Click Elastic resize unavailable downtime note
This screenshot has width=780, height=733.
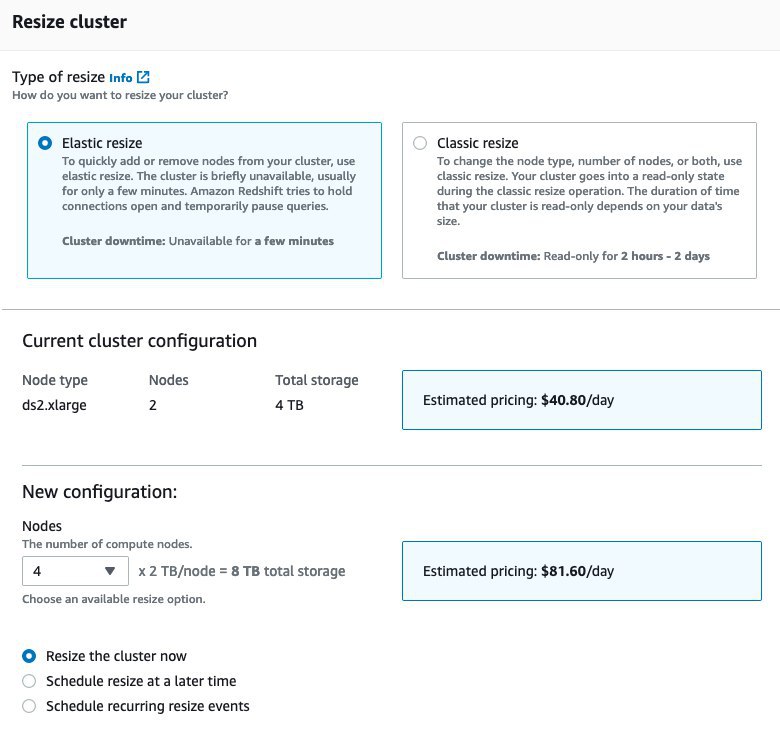tap(197, 241)
